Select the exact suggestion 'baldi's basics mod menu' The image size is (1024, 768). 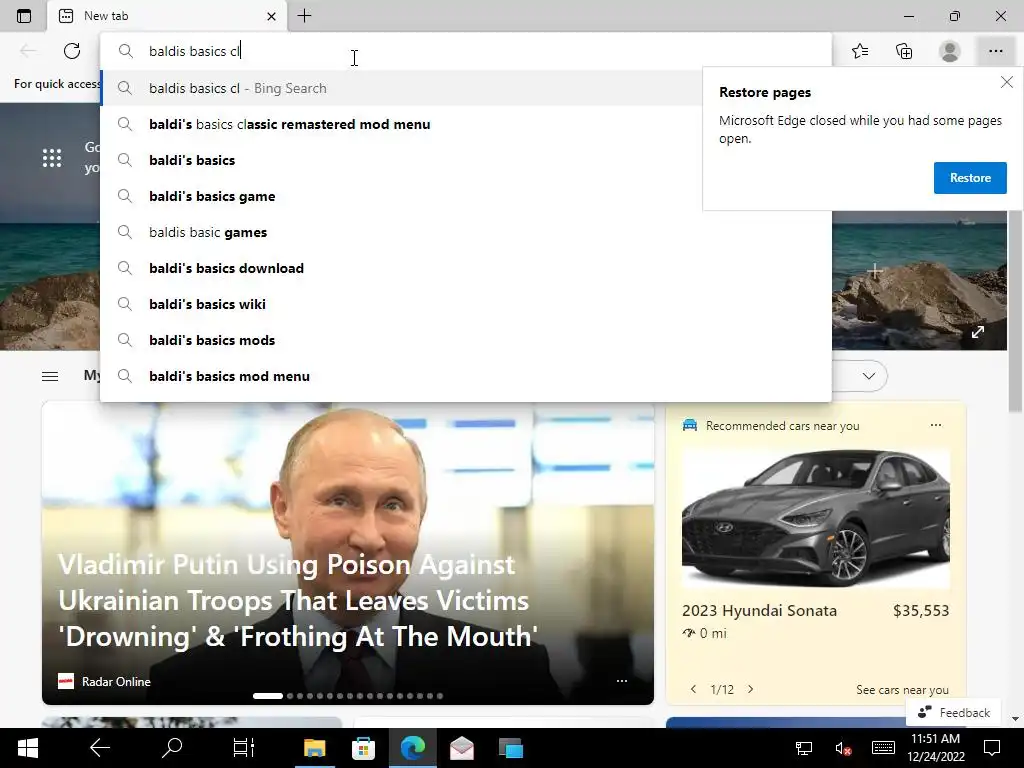click(466, 376)
